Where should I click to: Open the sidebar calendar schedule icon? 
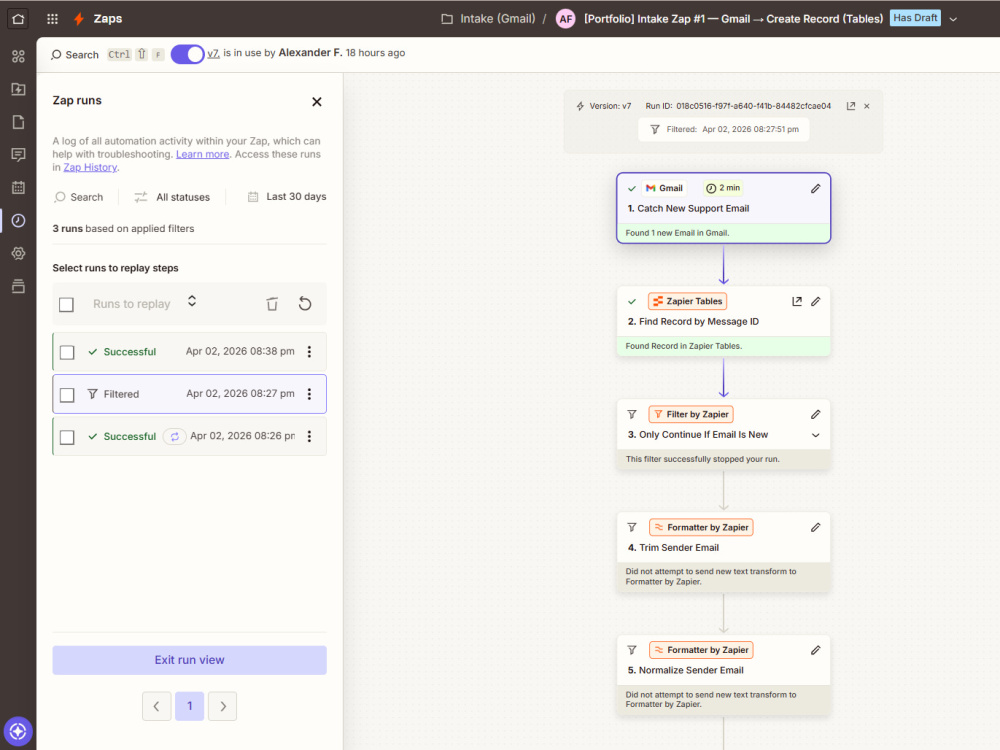pyautogui.click(x=18, y=188)
